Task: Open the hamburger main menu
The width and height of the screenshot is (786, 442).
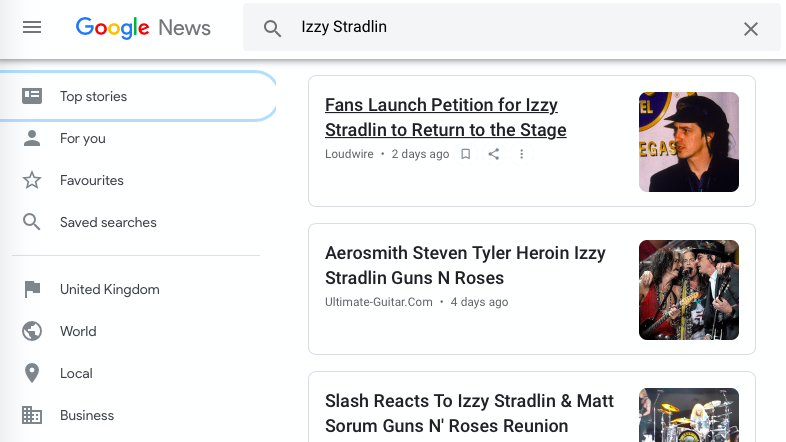Action: click(32, 28)
